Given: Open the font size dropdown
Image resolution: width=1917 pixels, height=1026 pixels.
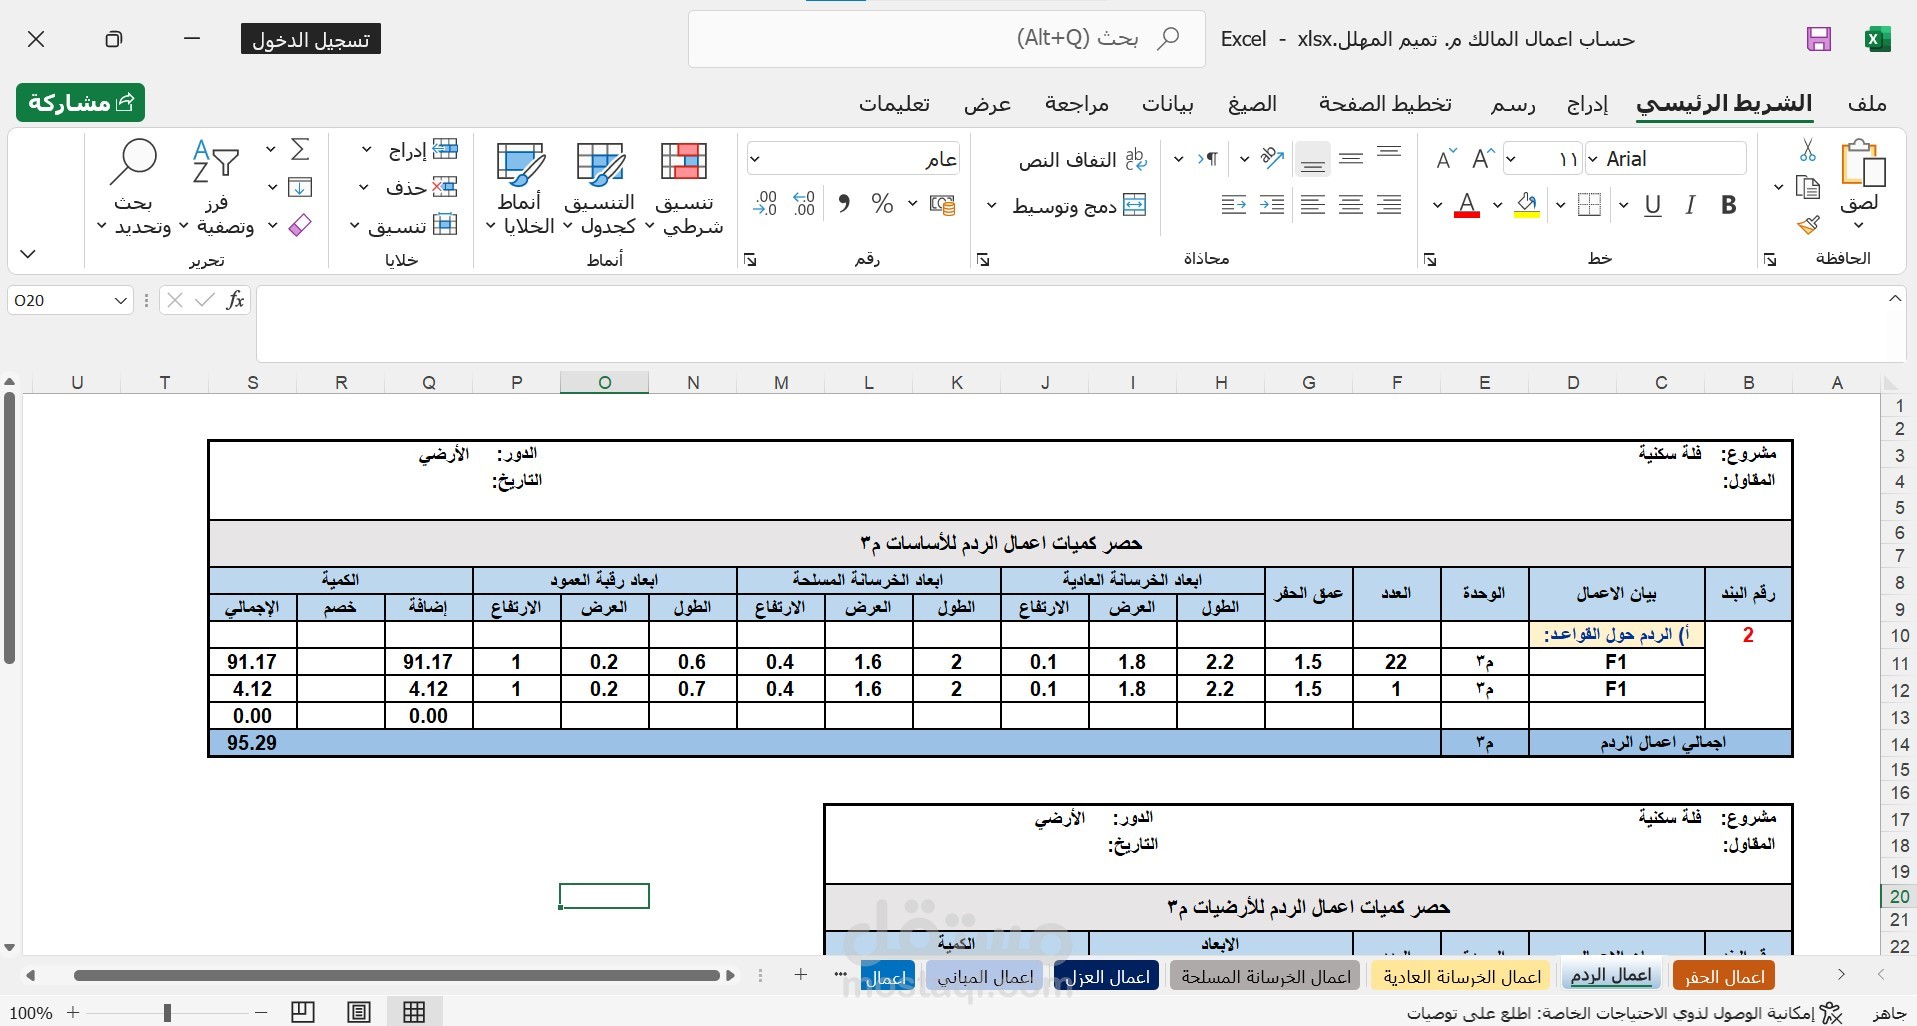Looking at the screenshot, I should click(x=1511, y=159).
